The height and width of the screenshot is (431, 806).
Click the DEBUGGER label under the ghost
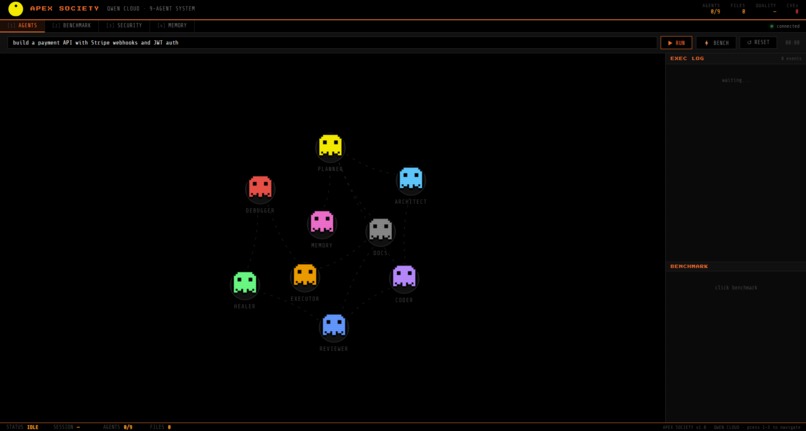(260, 211)
